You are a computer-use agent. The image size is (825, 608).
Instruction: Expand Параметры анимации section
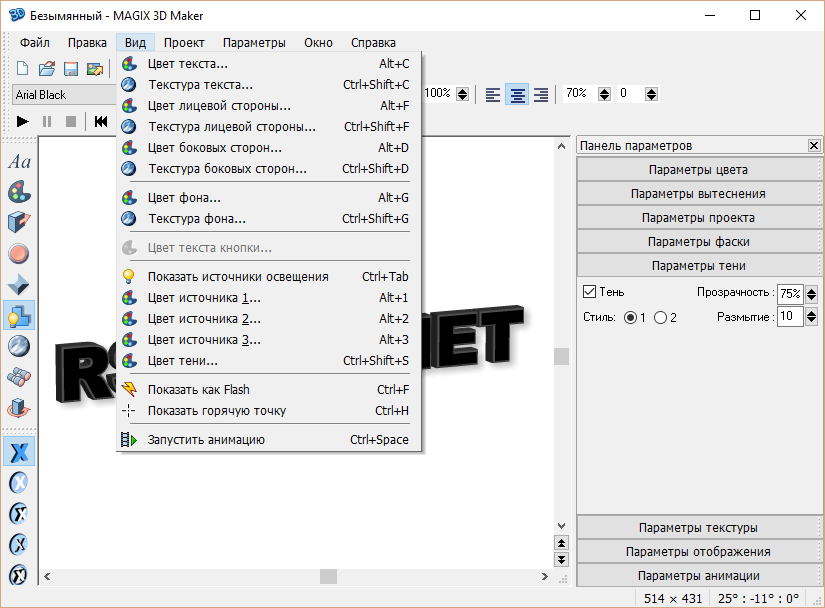698,575
